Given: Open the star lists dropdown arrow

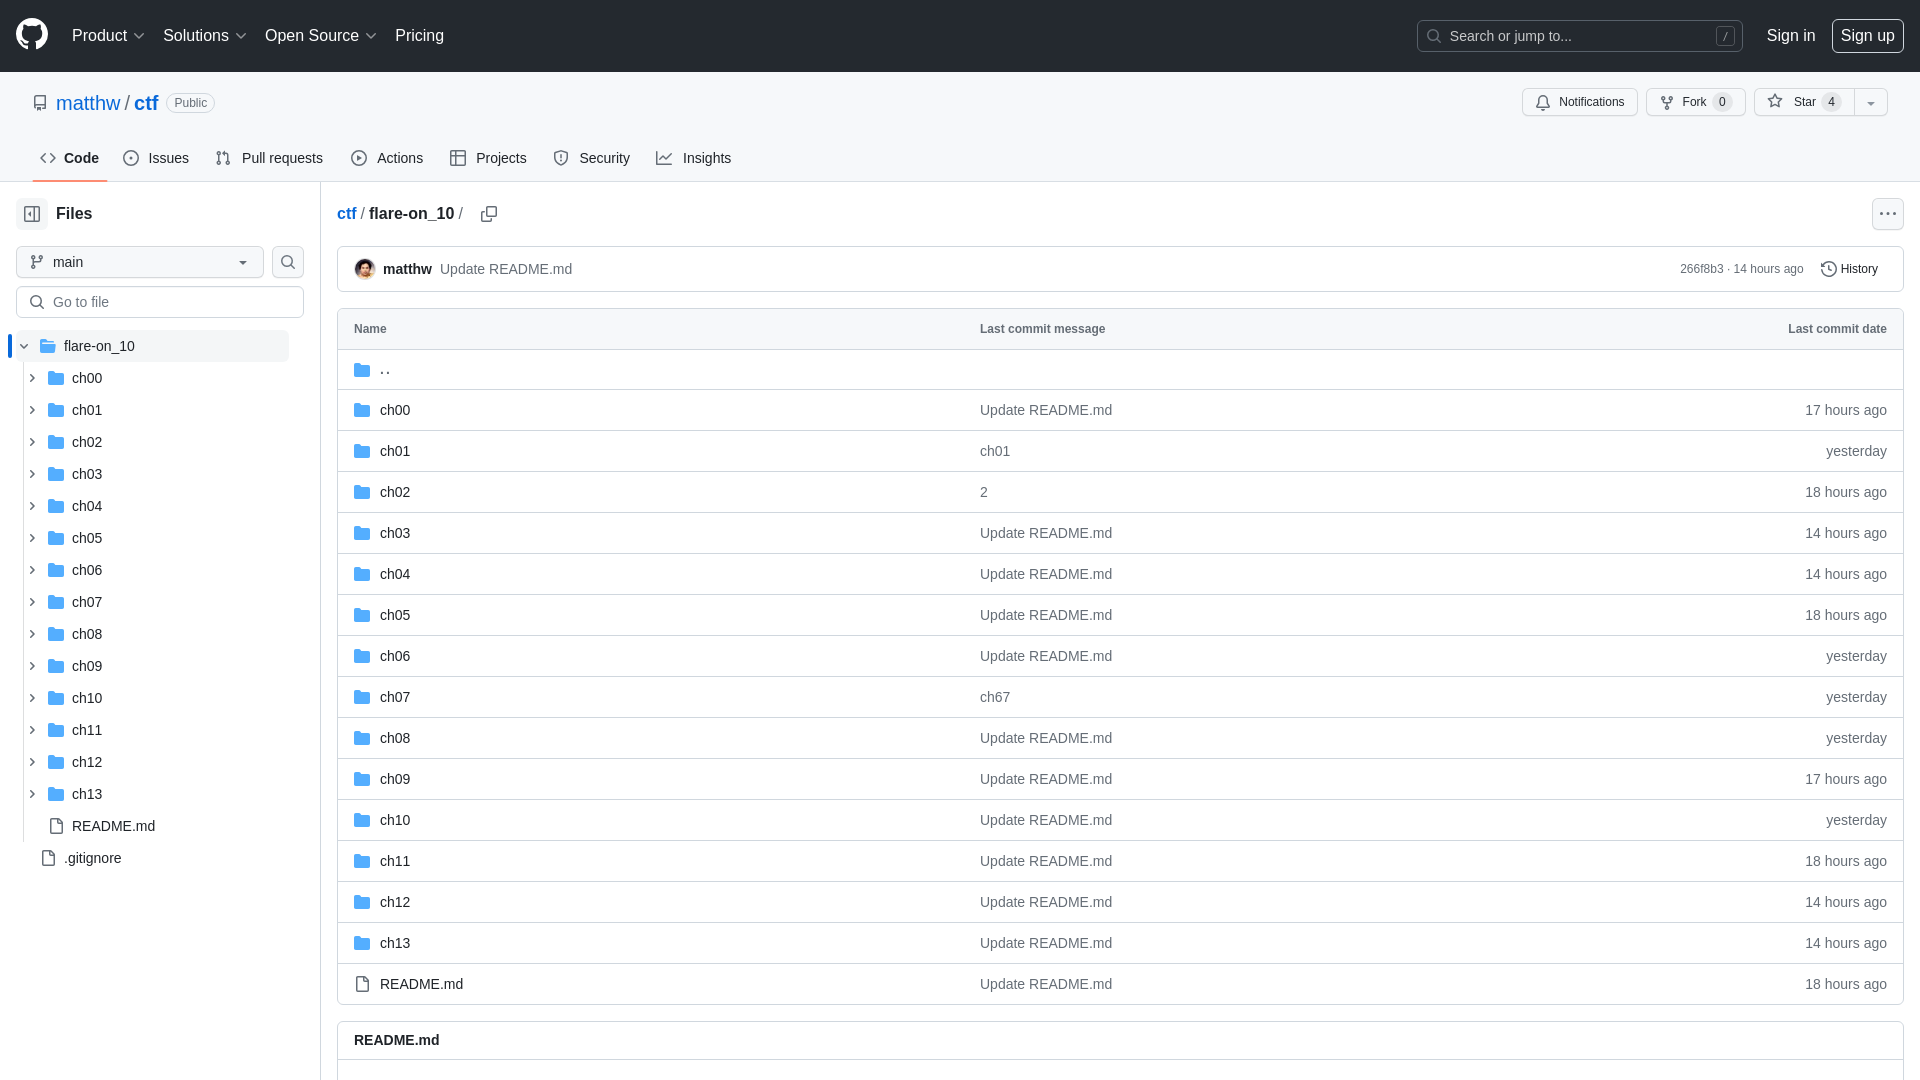Looking at the screenshot, I should tap(1871, 102).
